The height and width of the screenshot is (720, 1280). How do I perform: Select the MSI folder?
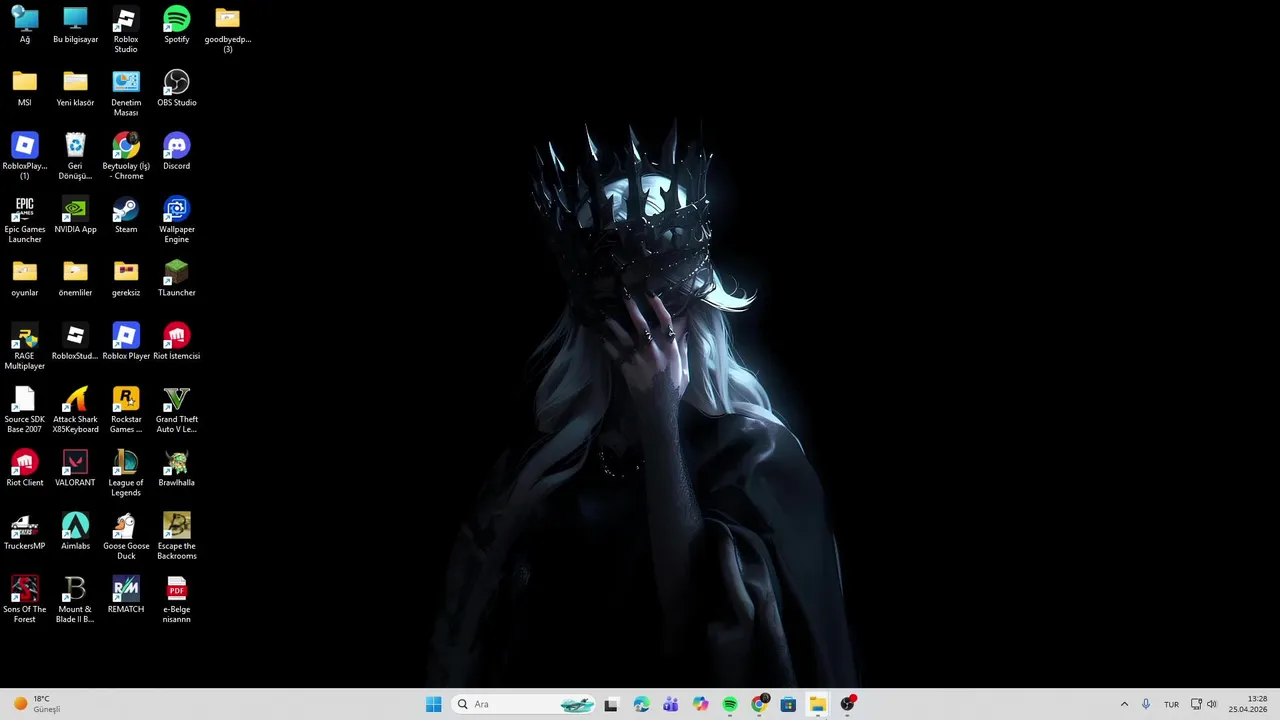pyautogui.click(x=25, y=88)
